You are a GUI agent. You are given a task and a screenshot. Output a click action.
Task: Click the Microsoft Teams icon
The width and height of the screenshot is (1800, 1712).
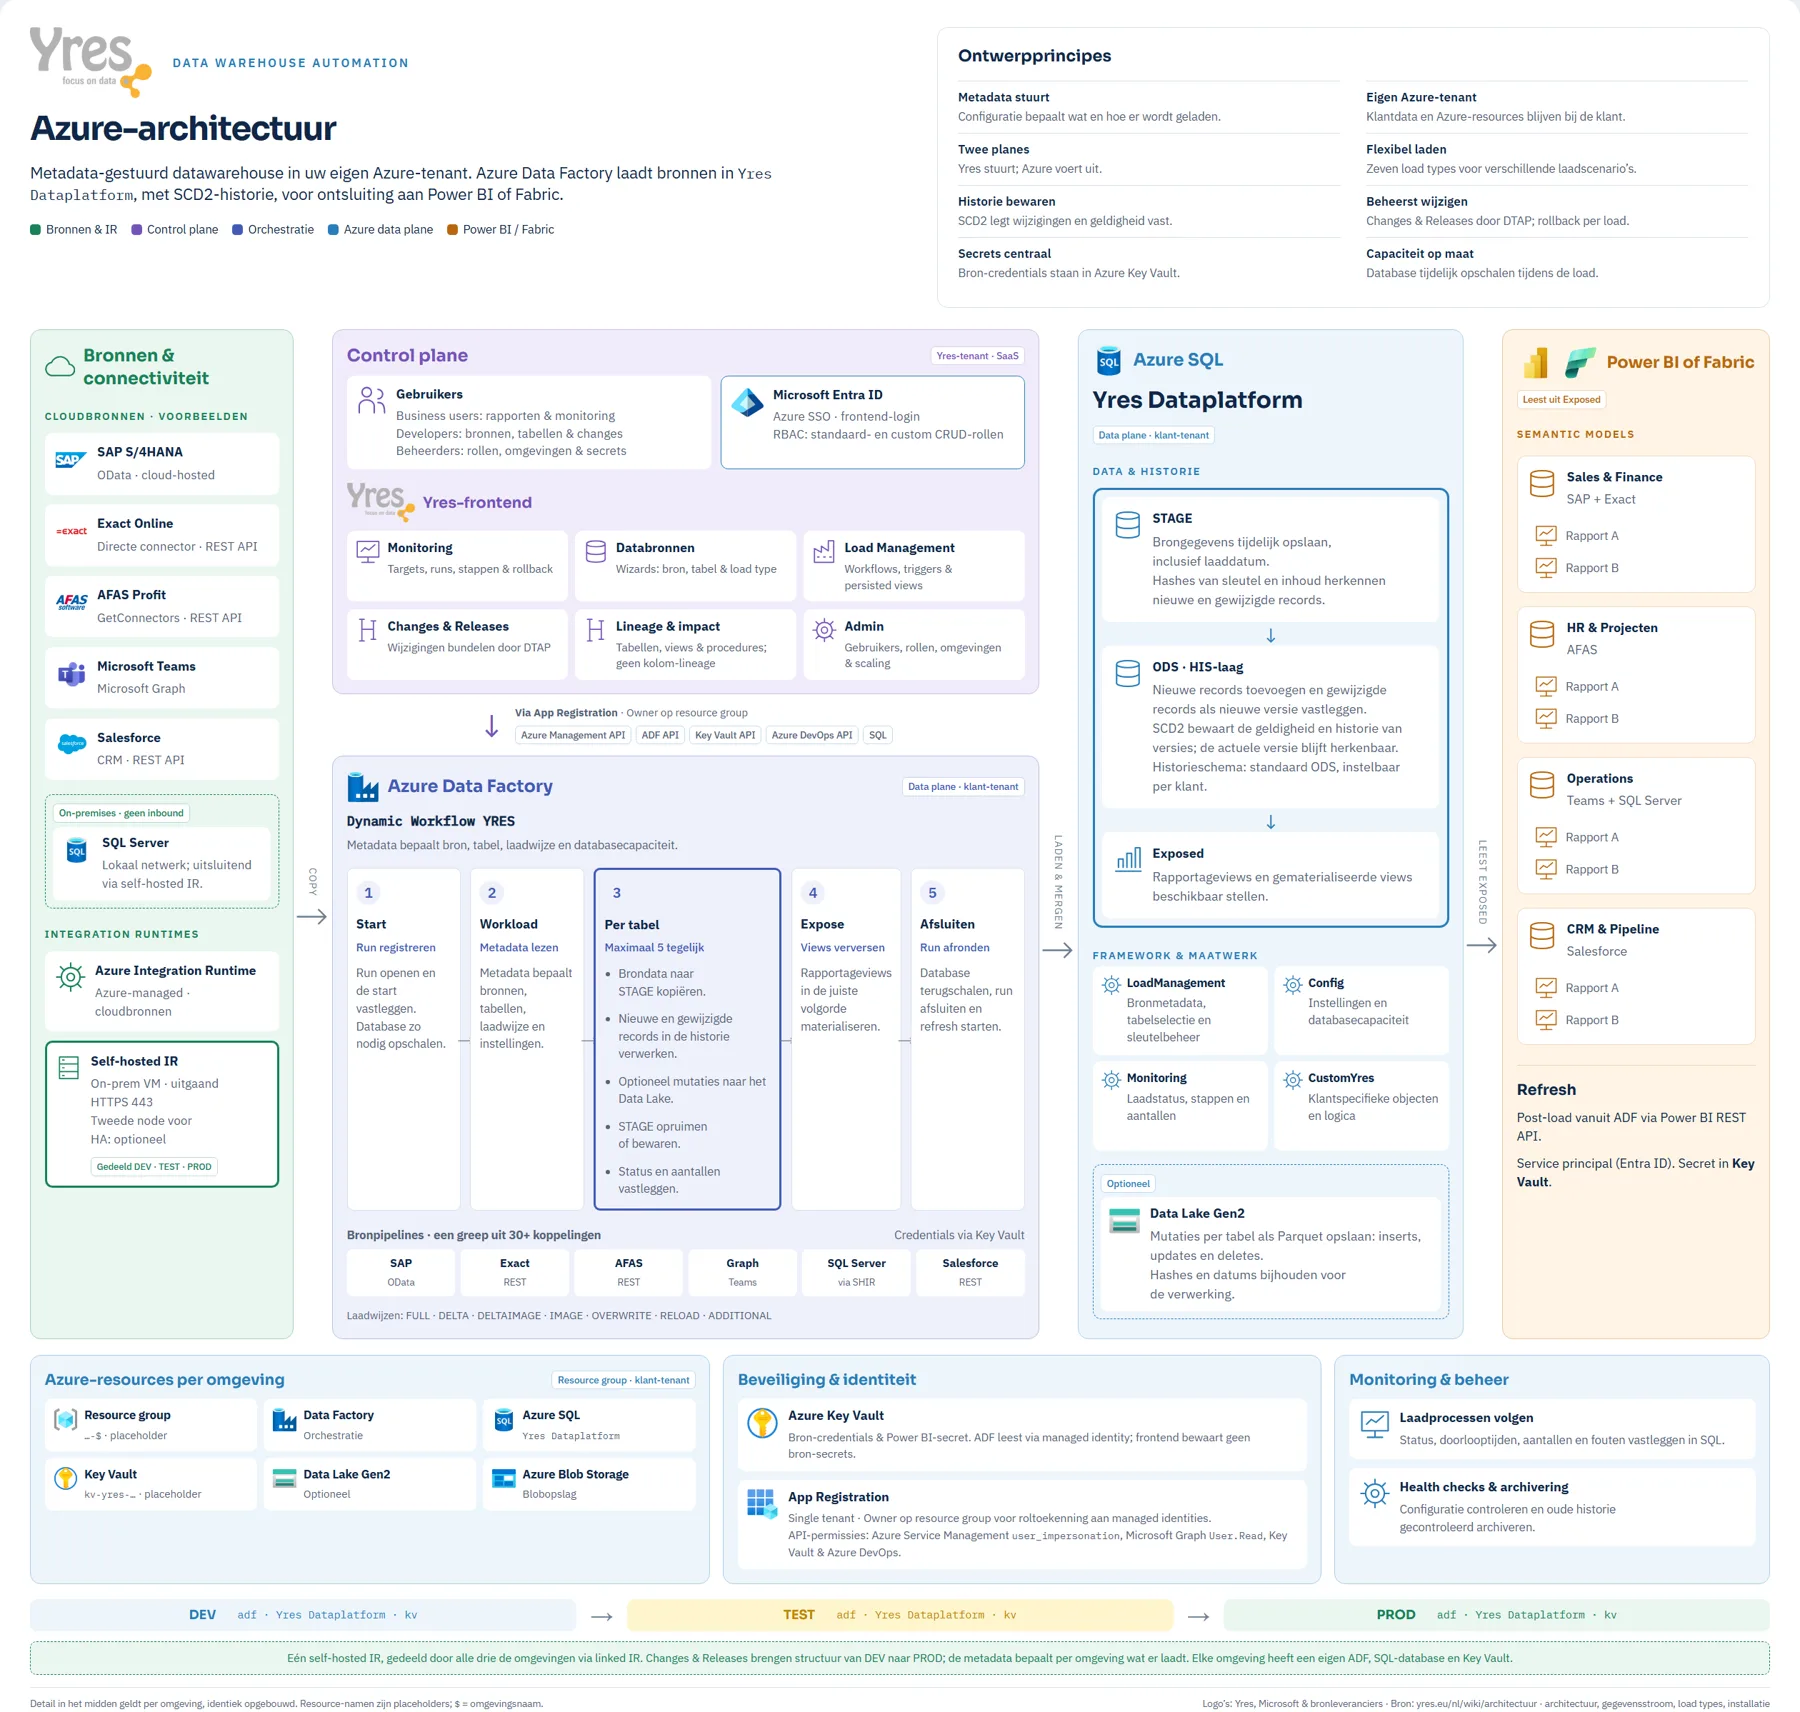pos(71,674)
